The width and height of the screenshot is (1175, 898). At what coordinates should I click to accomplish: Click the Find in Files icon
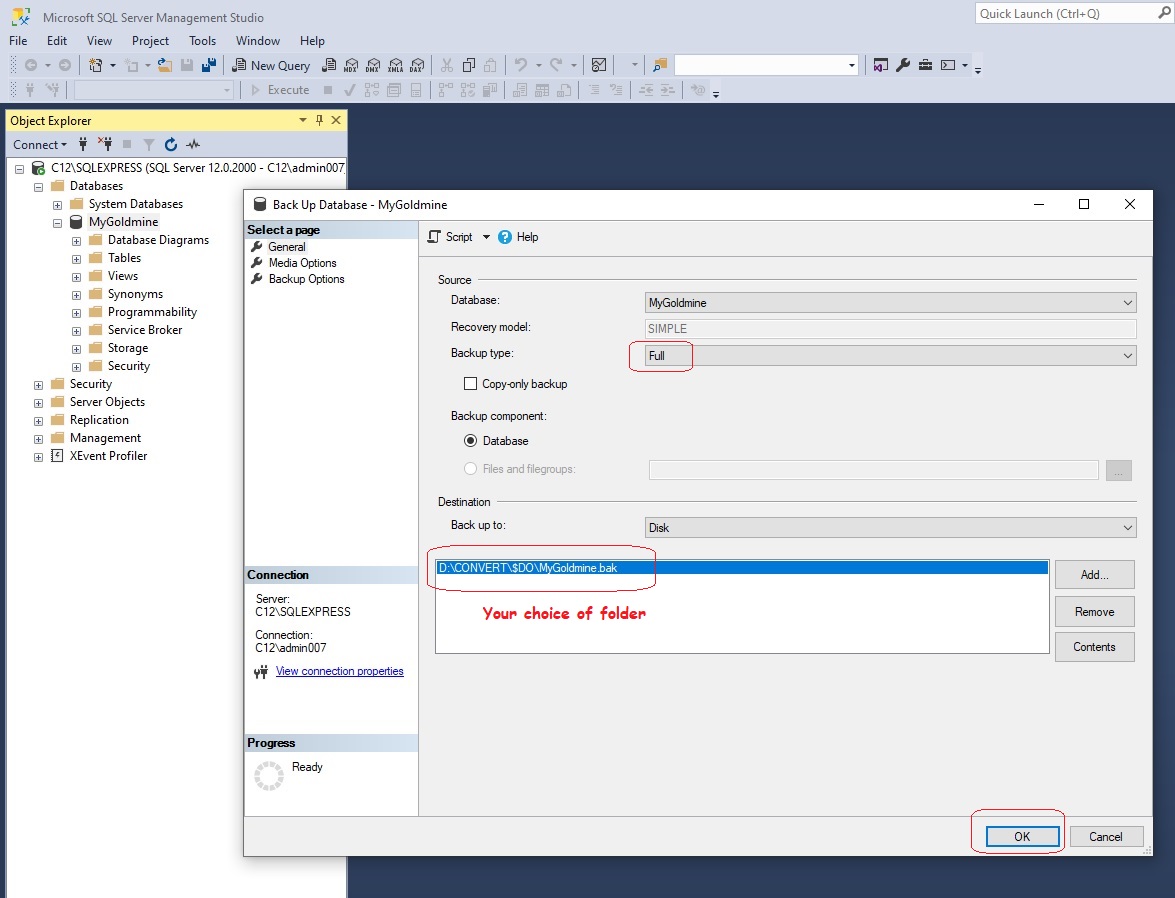click(659, 65)
